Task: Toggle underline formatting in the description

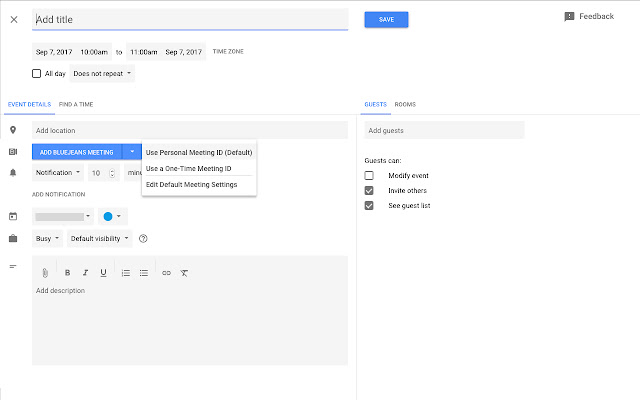Action: coord(103,272)
